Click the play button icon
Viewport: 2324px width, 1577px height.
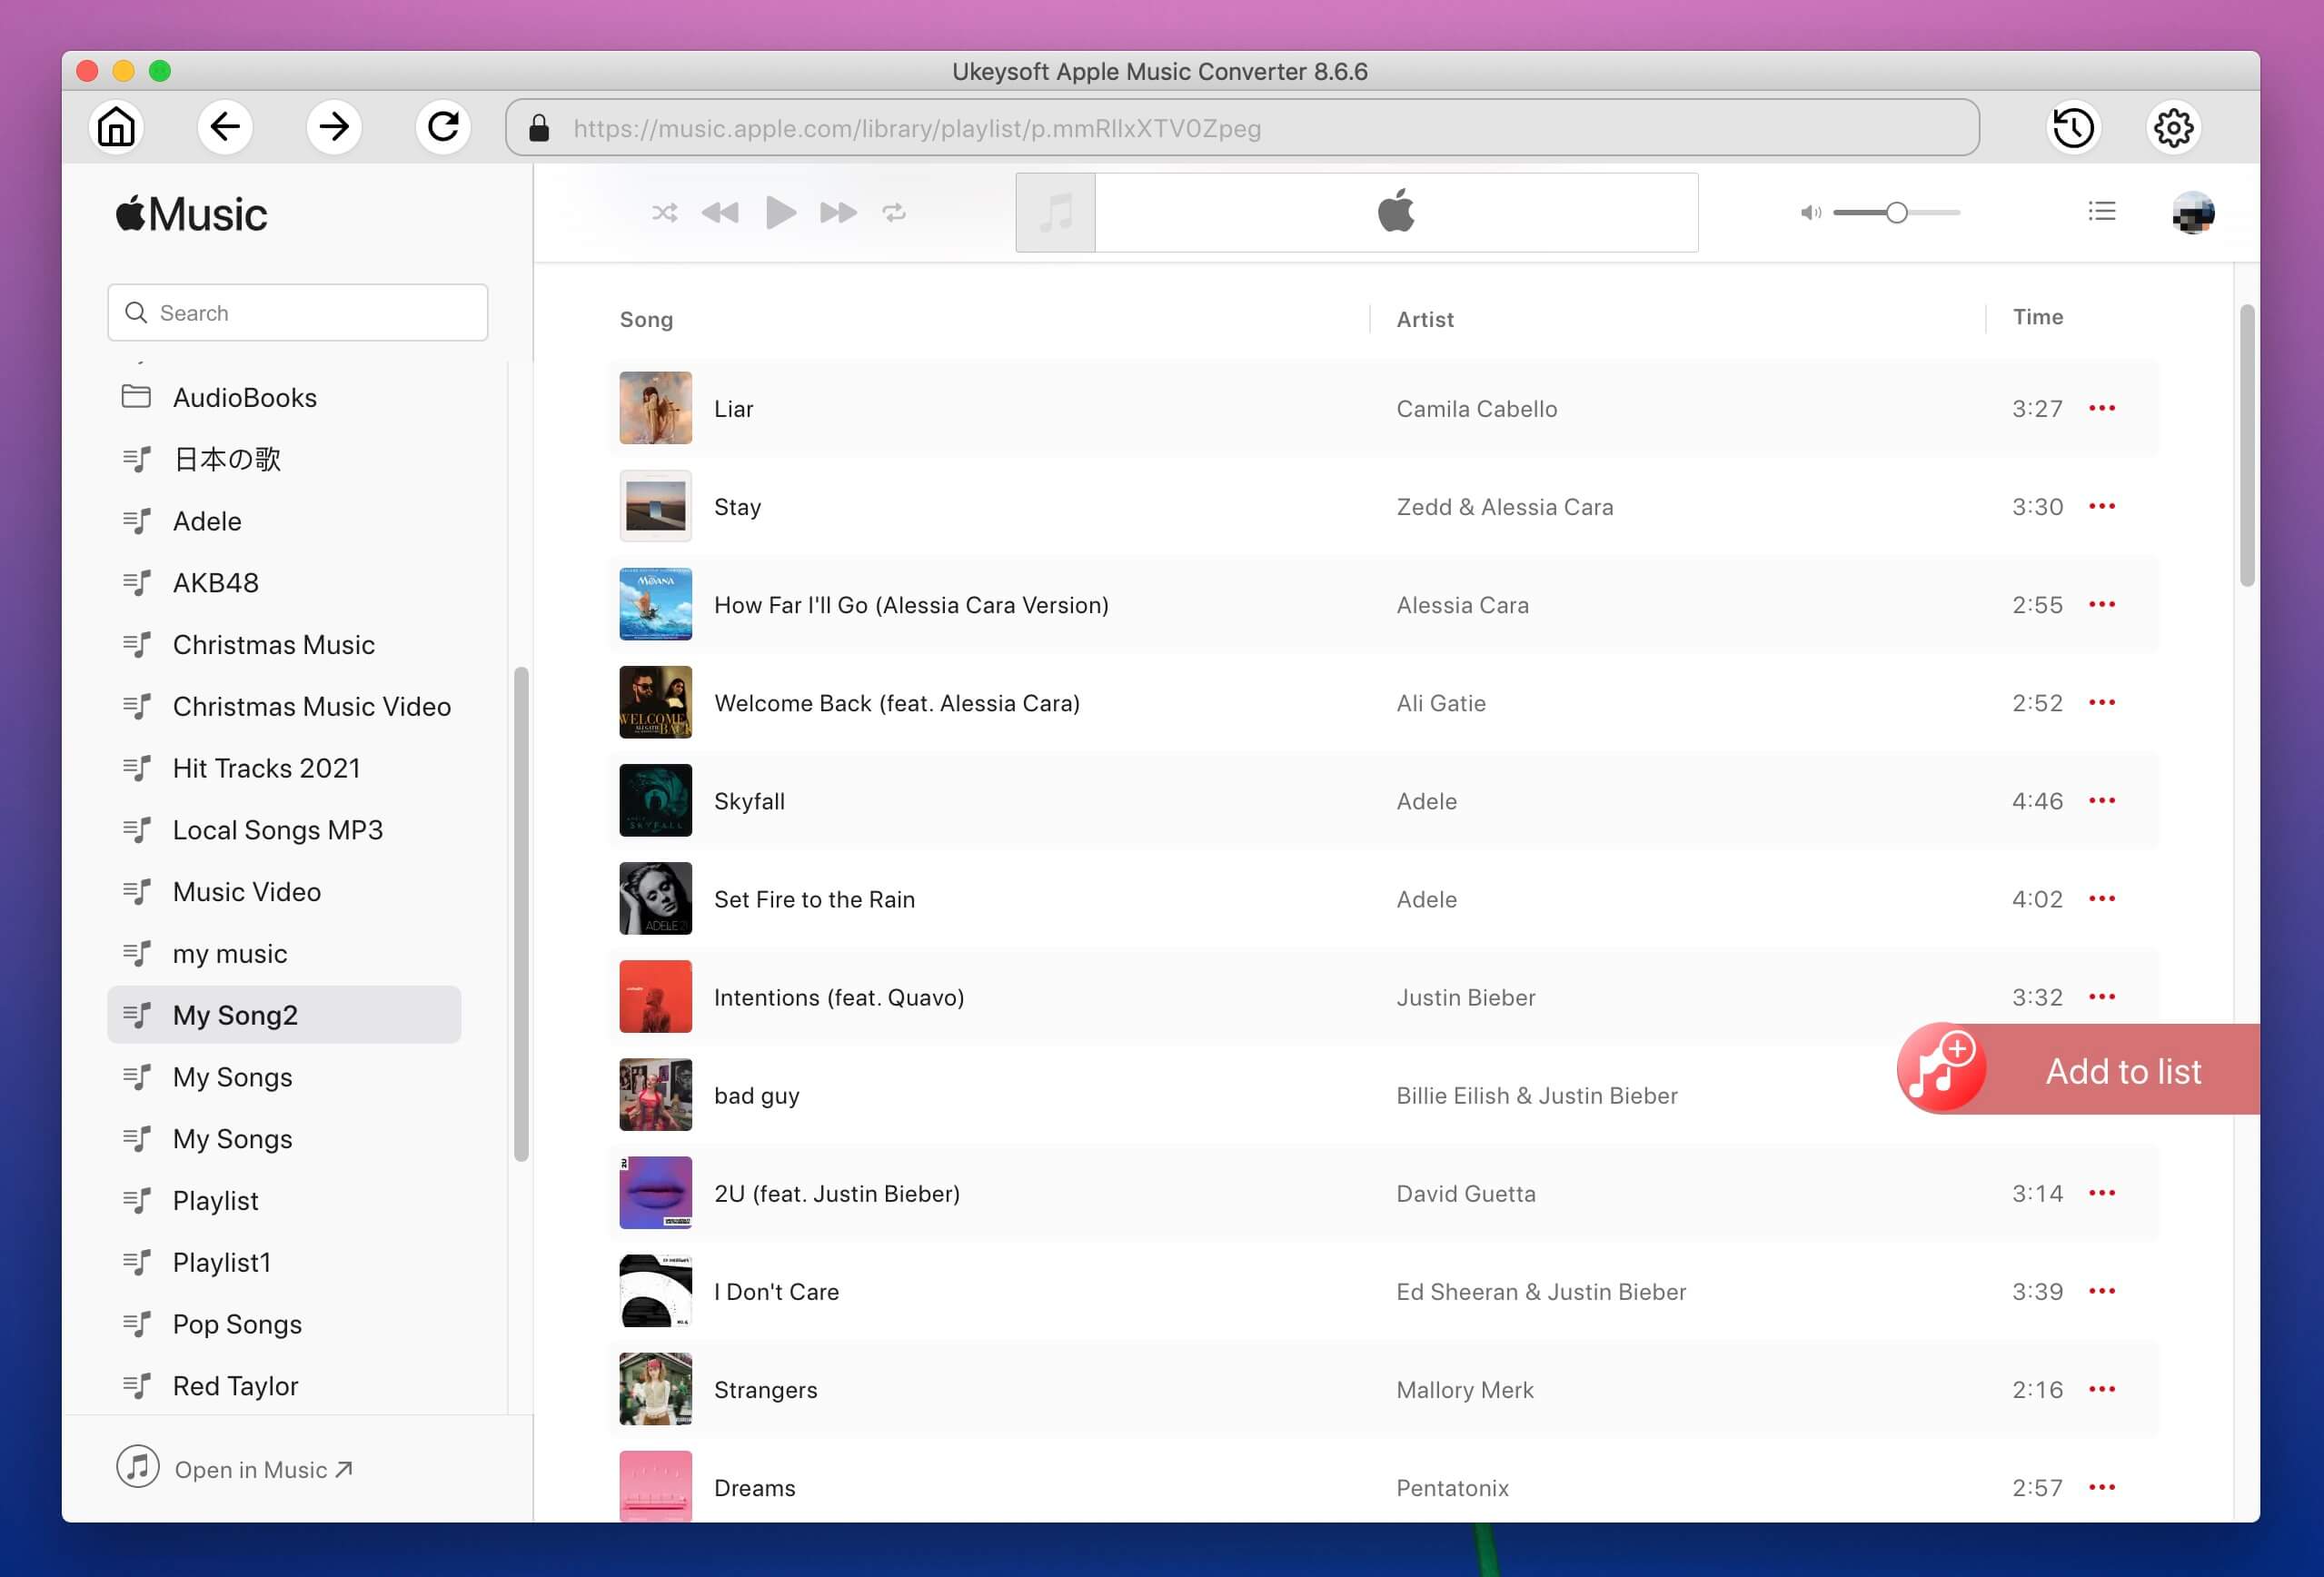781,211
